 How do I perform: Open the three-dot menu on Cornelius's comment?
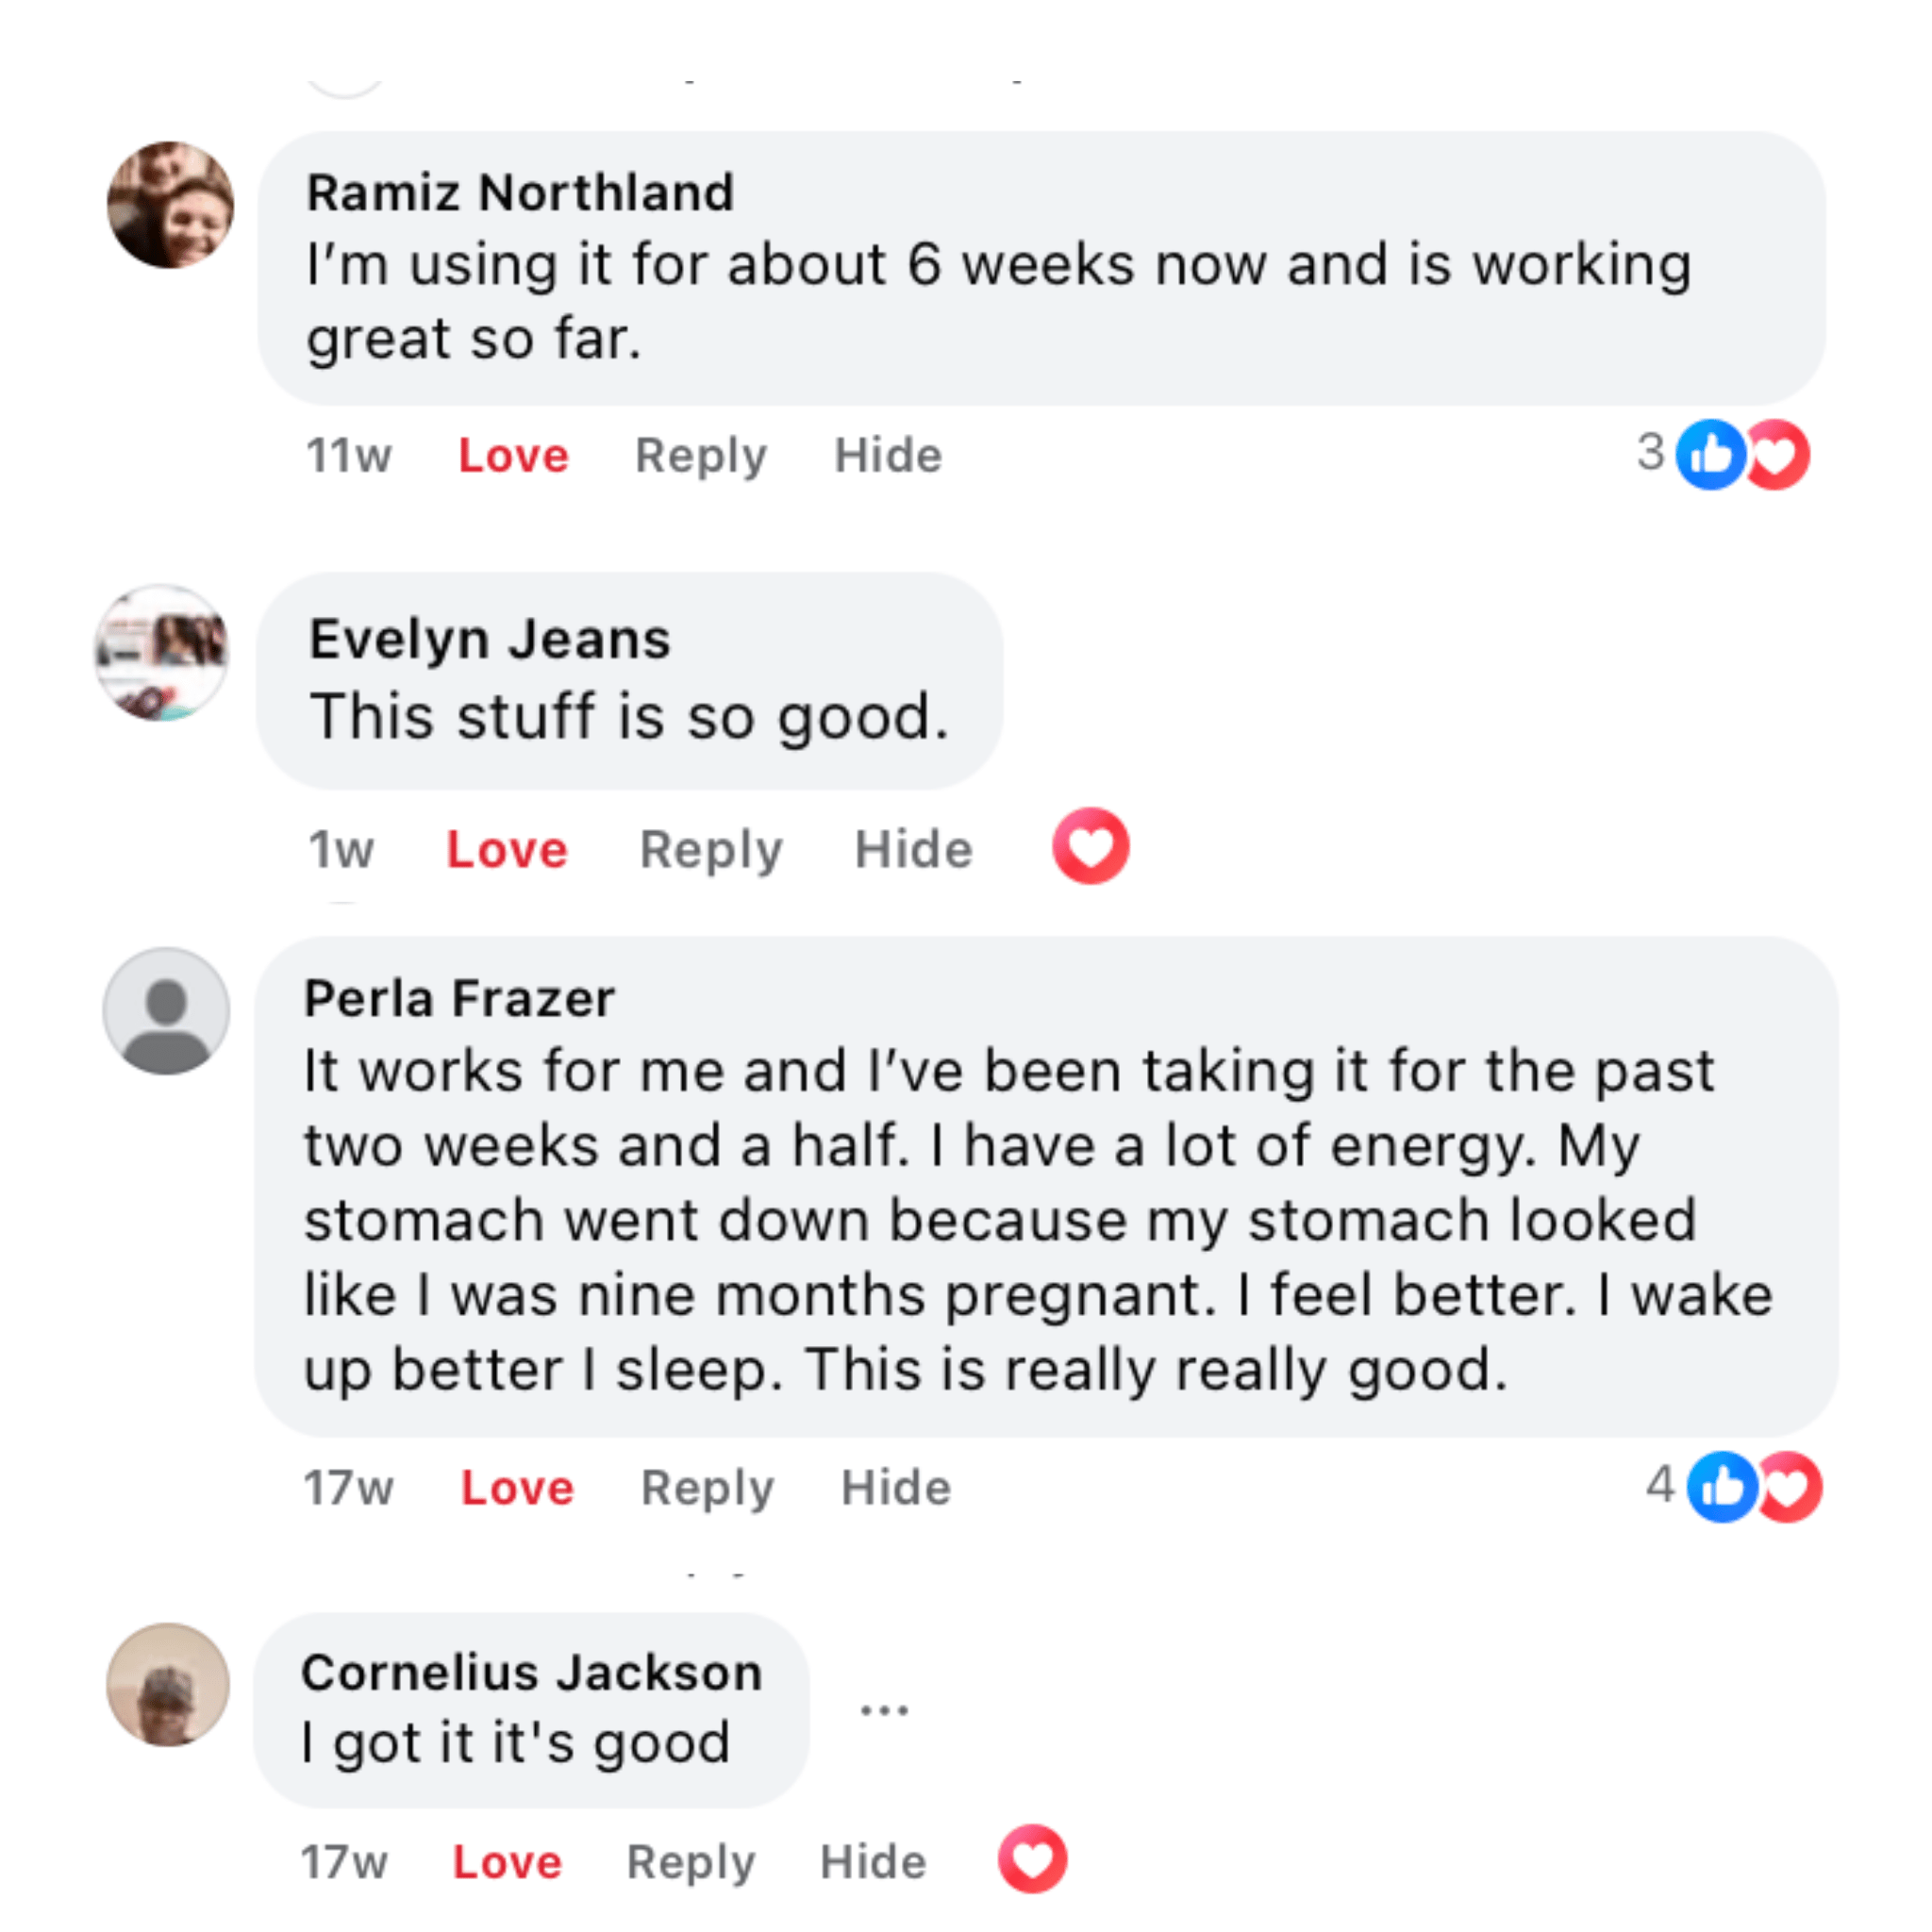click(884, 1710)
